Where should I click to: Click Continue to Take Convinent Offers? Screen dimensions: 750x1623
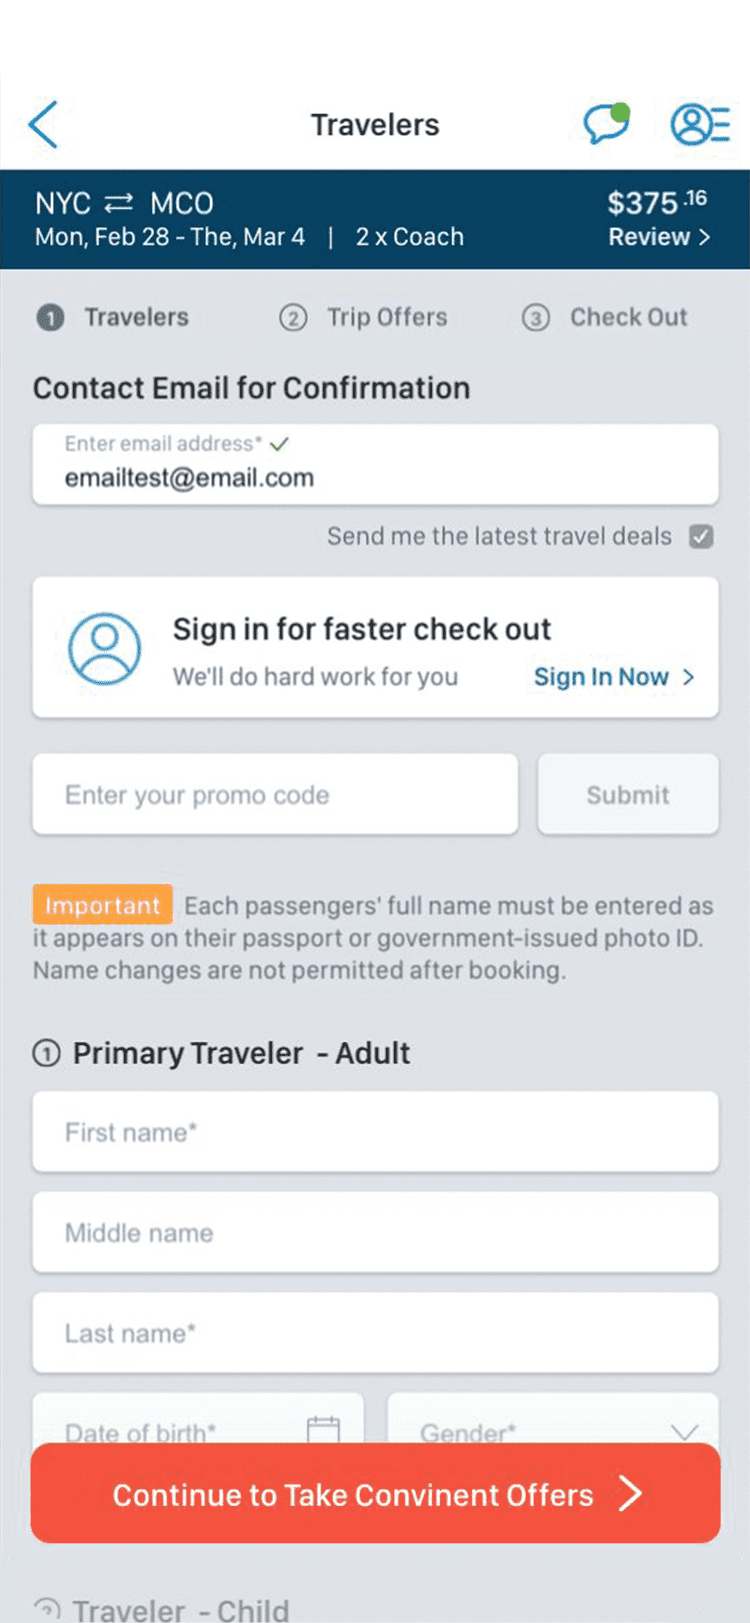[376, 1493]
